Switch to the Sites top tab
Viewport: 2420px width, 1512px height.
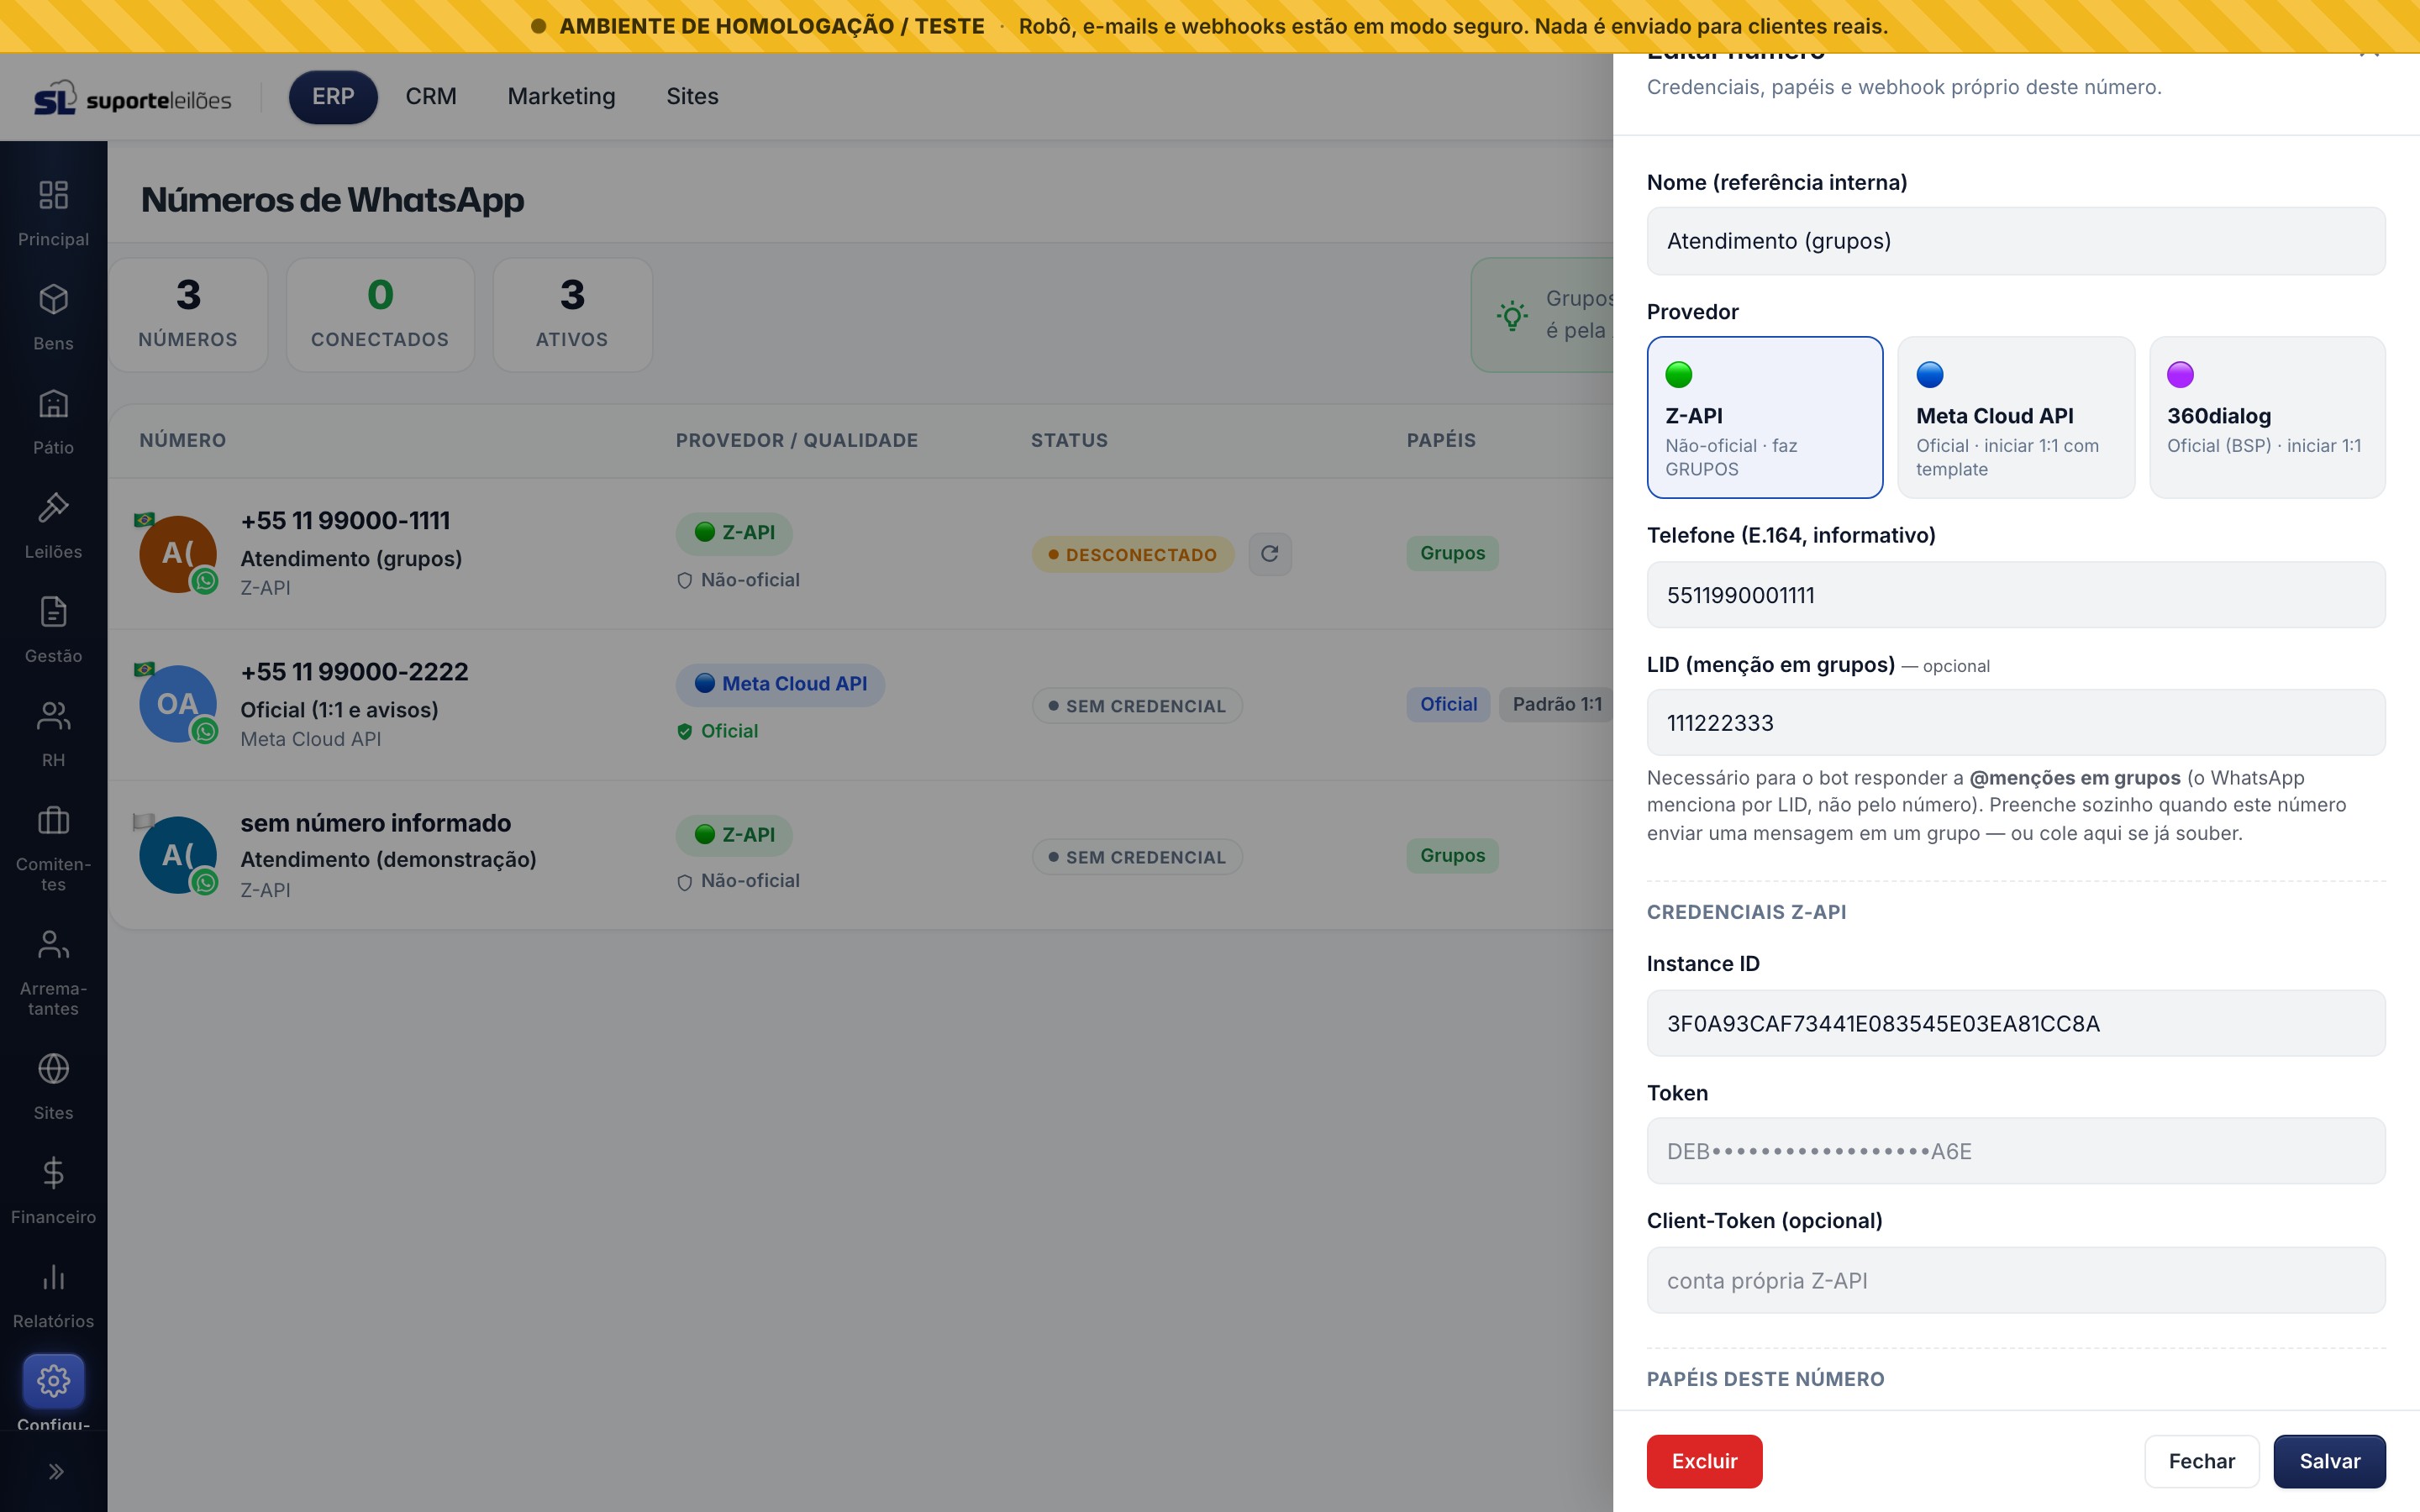pos(692,97)
